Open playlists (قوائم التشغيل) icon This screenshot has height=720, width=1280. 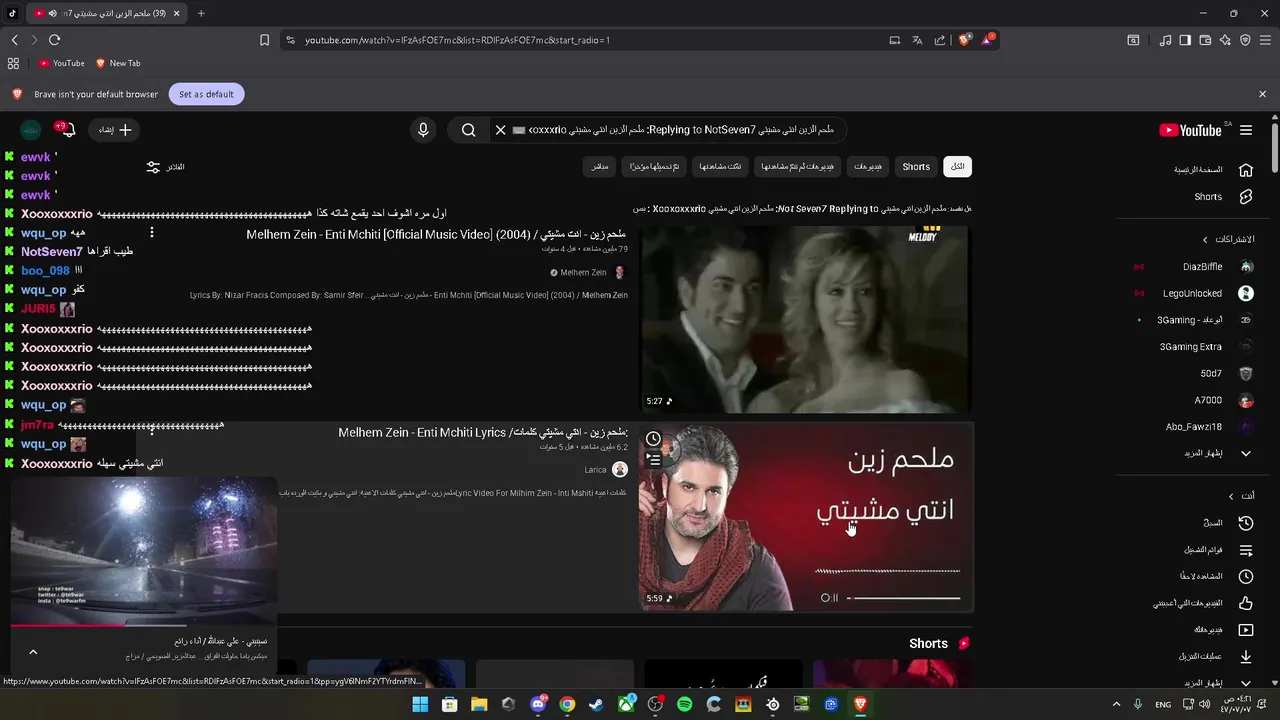point(1246,550)
